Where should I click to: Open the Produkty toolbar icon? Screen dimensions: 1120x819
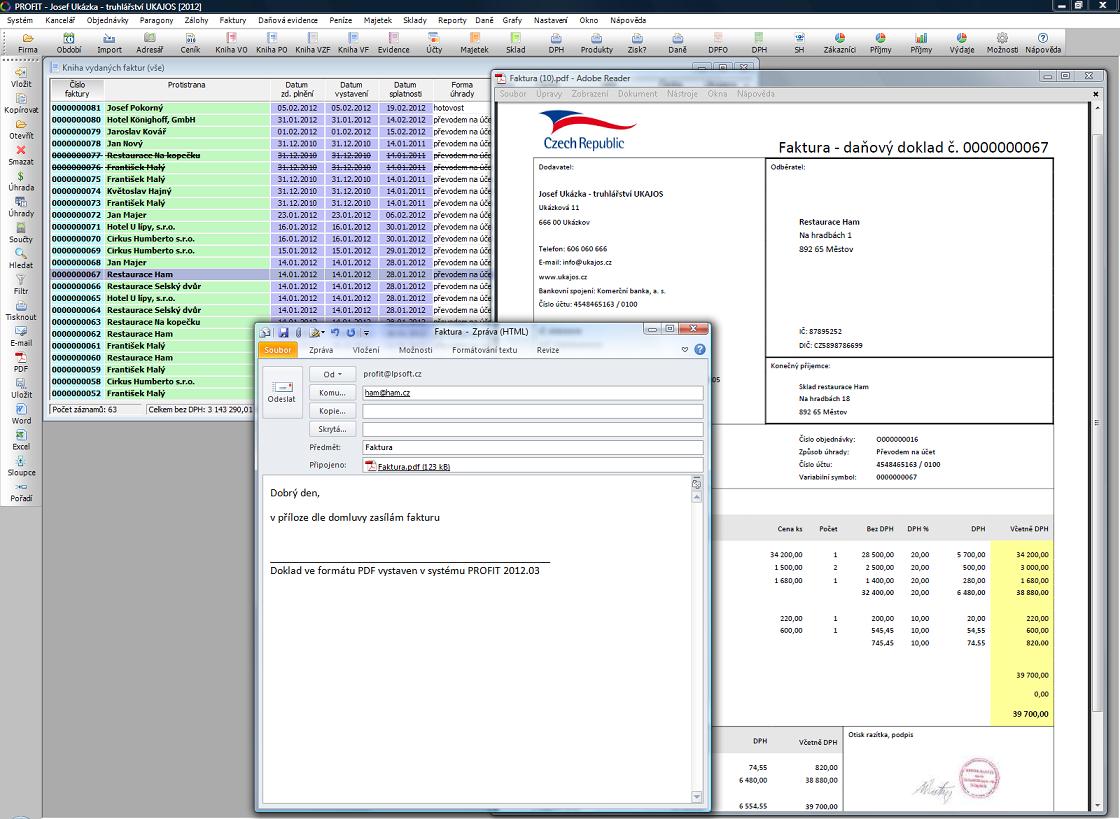coord(596,43)
